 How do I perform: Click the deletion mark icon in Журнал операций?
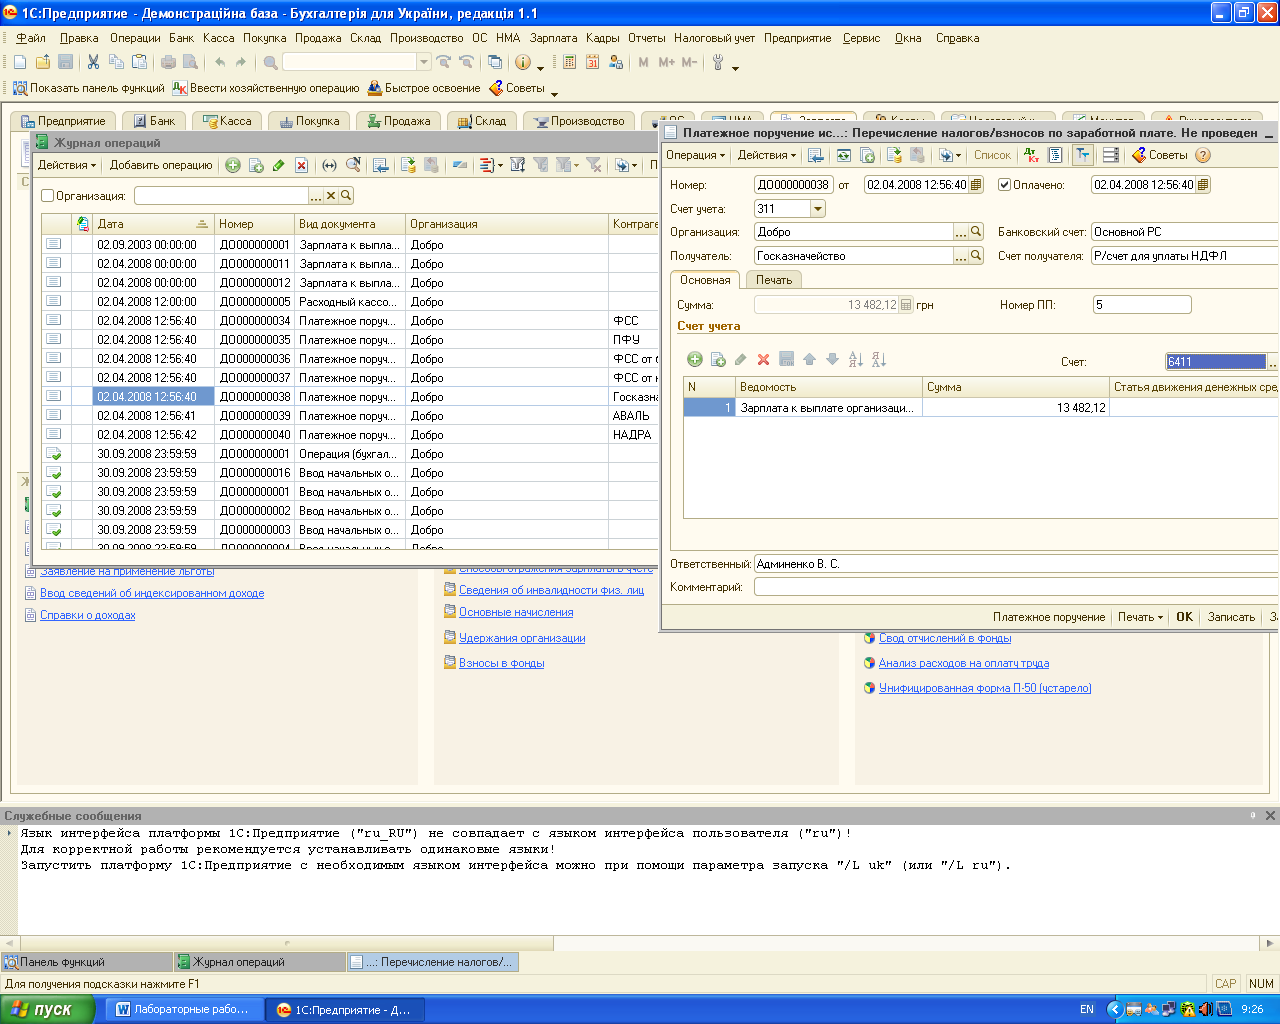coord(301,165)
